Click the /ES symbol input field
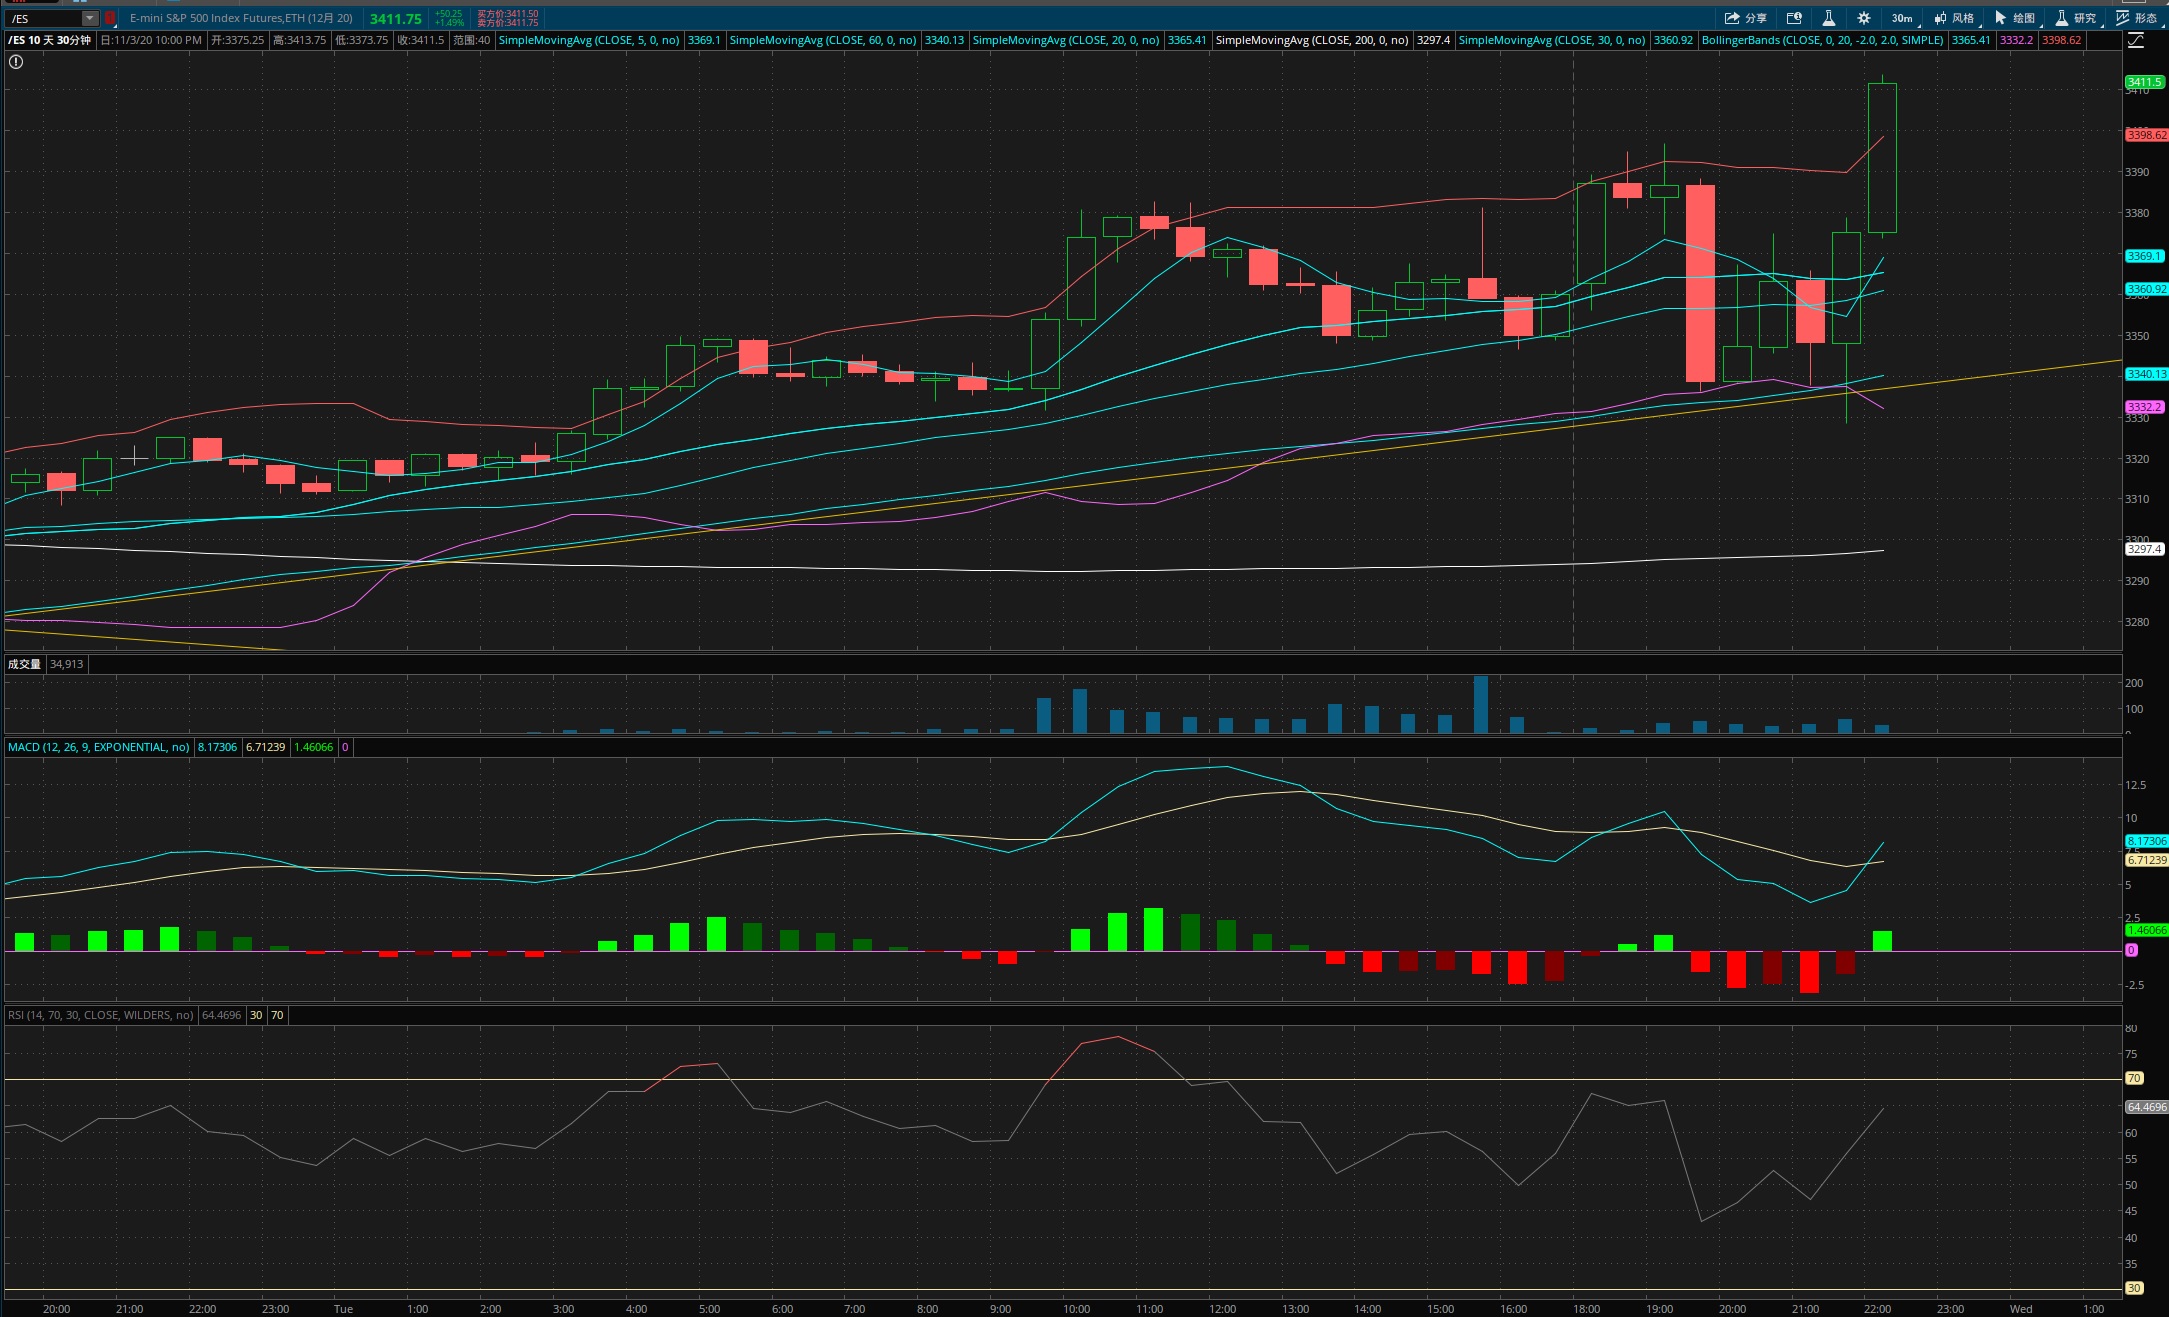 pos(45,18)
